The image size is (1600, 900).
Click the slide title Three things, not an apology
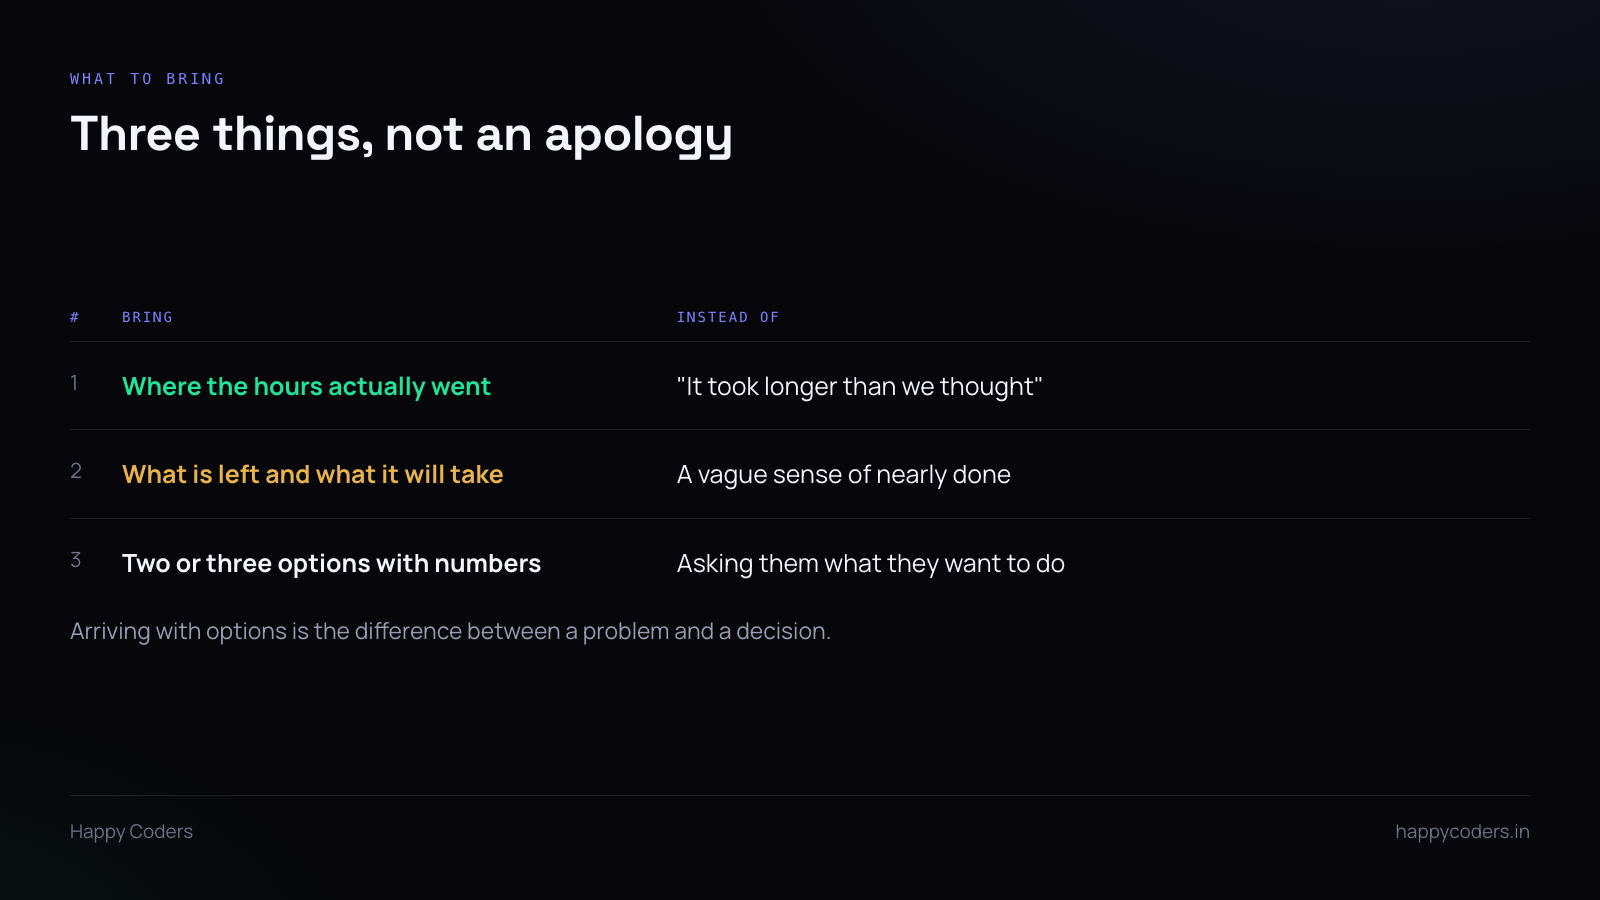point(401,134)
